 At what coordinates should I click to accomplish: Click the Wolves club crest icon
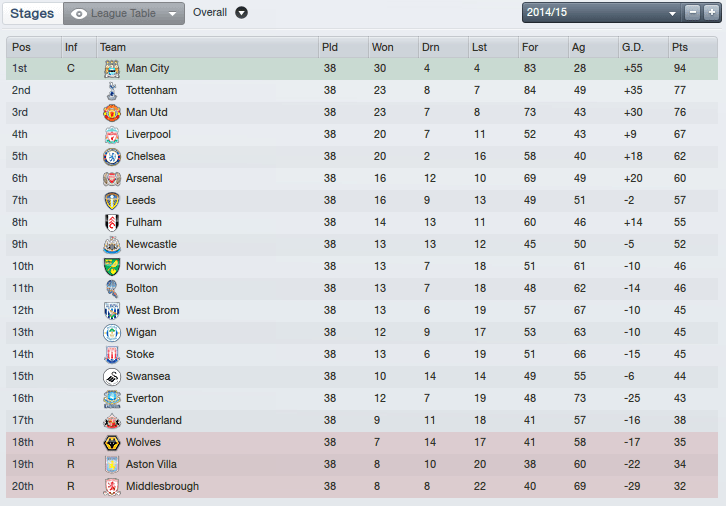coord(111,443)
